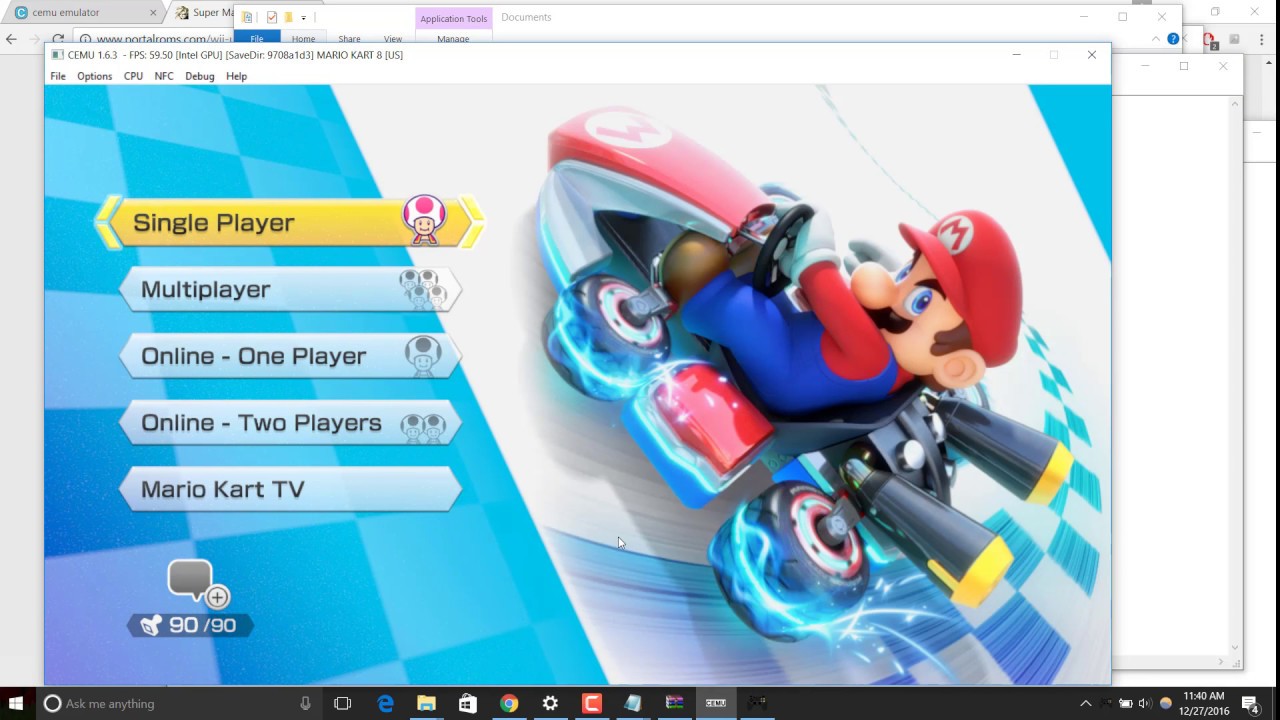Image resolution: width=1280 pixels, height=720 pixels.
Task: Open the CEMU NFC menu
Action: coord(163,76)
